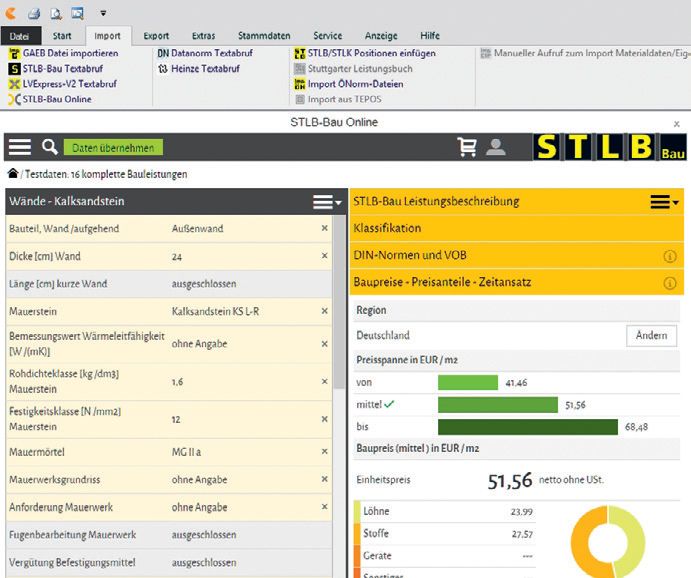The height and width of the screenshot is (578, 691).
Task: Switch to the Export ribbon tab
Action: coord(156,36)
